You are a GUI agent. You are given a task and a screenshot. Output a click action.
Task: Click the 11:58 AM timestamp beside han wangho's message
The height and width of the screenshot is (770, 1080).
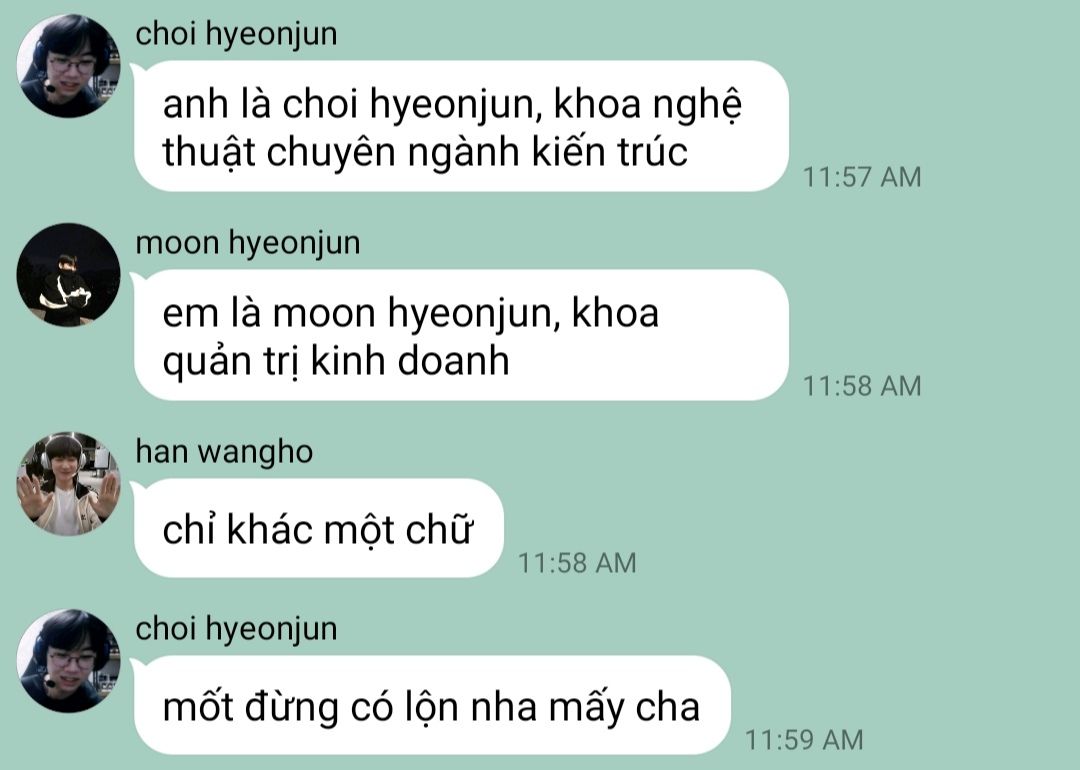pos(577,563)
